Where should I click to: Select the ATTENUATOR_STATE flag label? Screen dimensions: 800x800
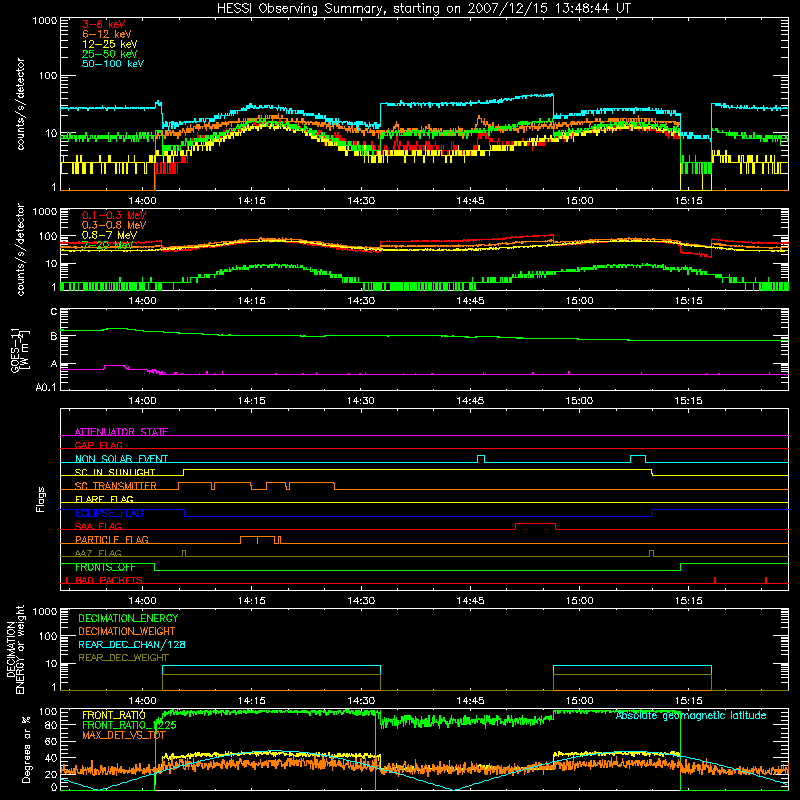(121, 432)
